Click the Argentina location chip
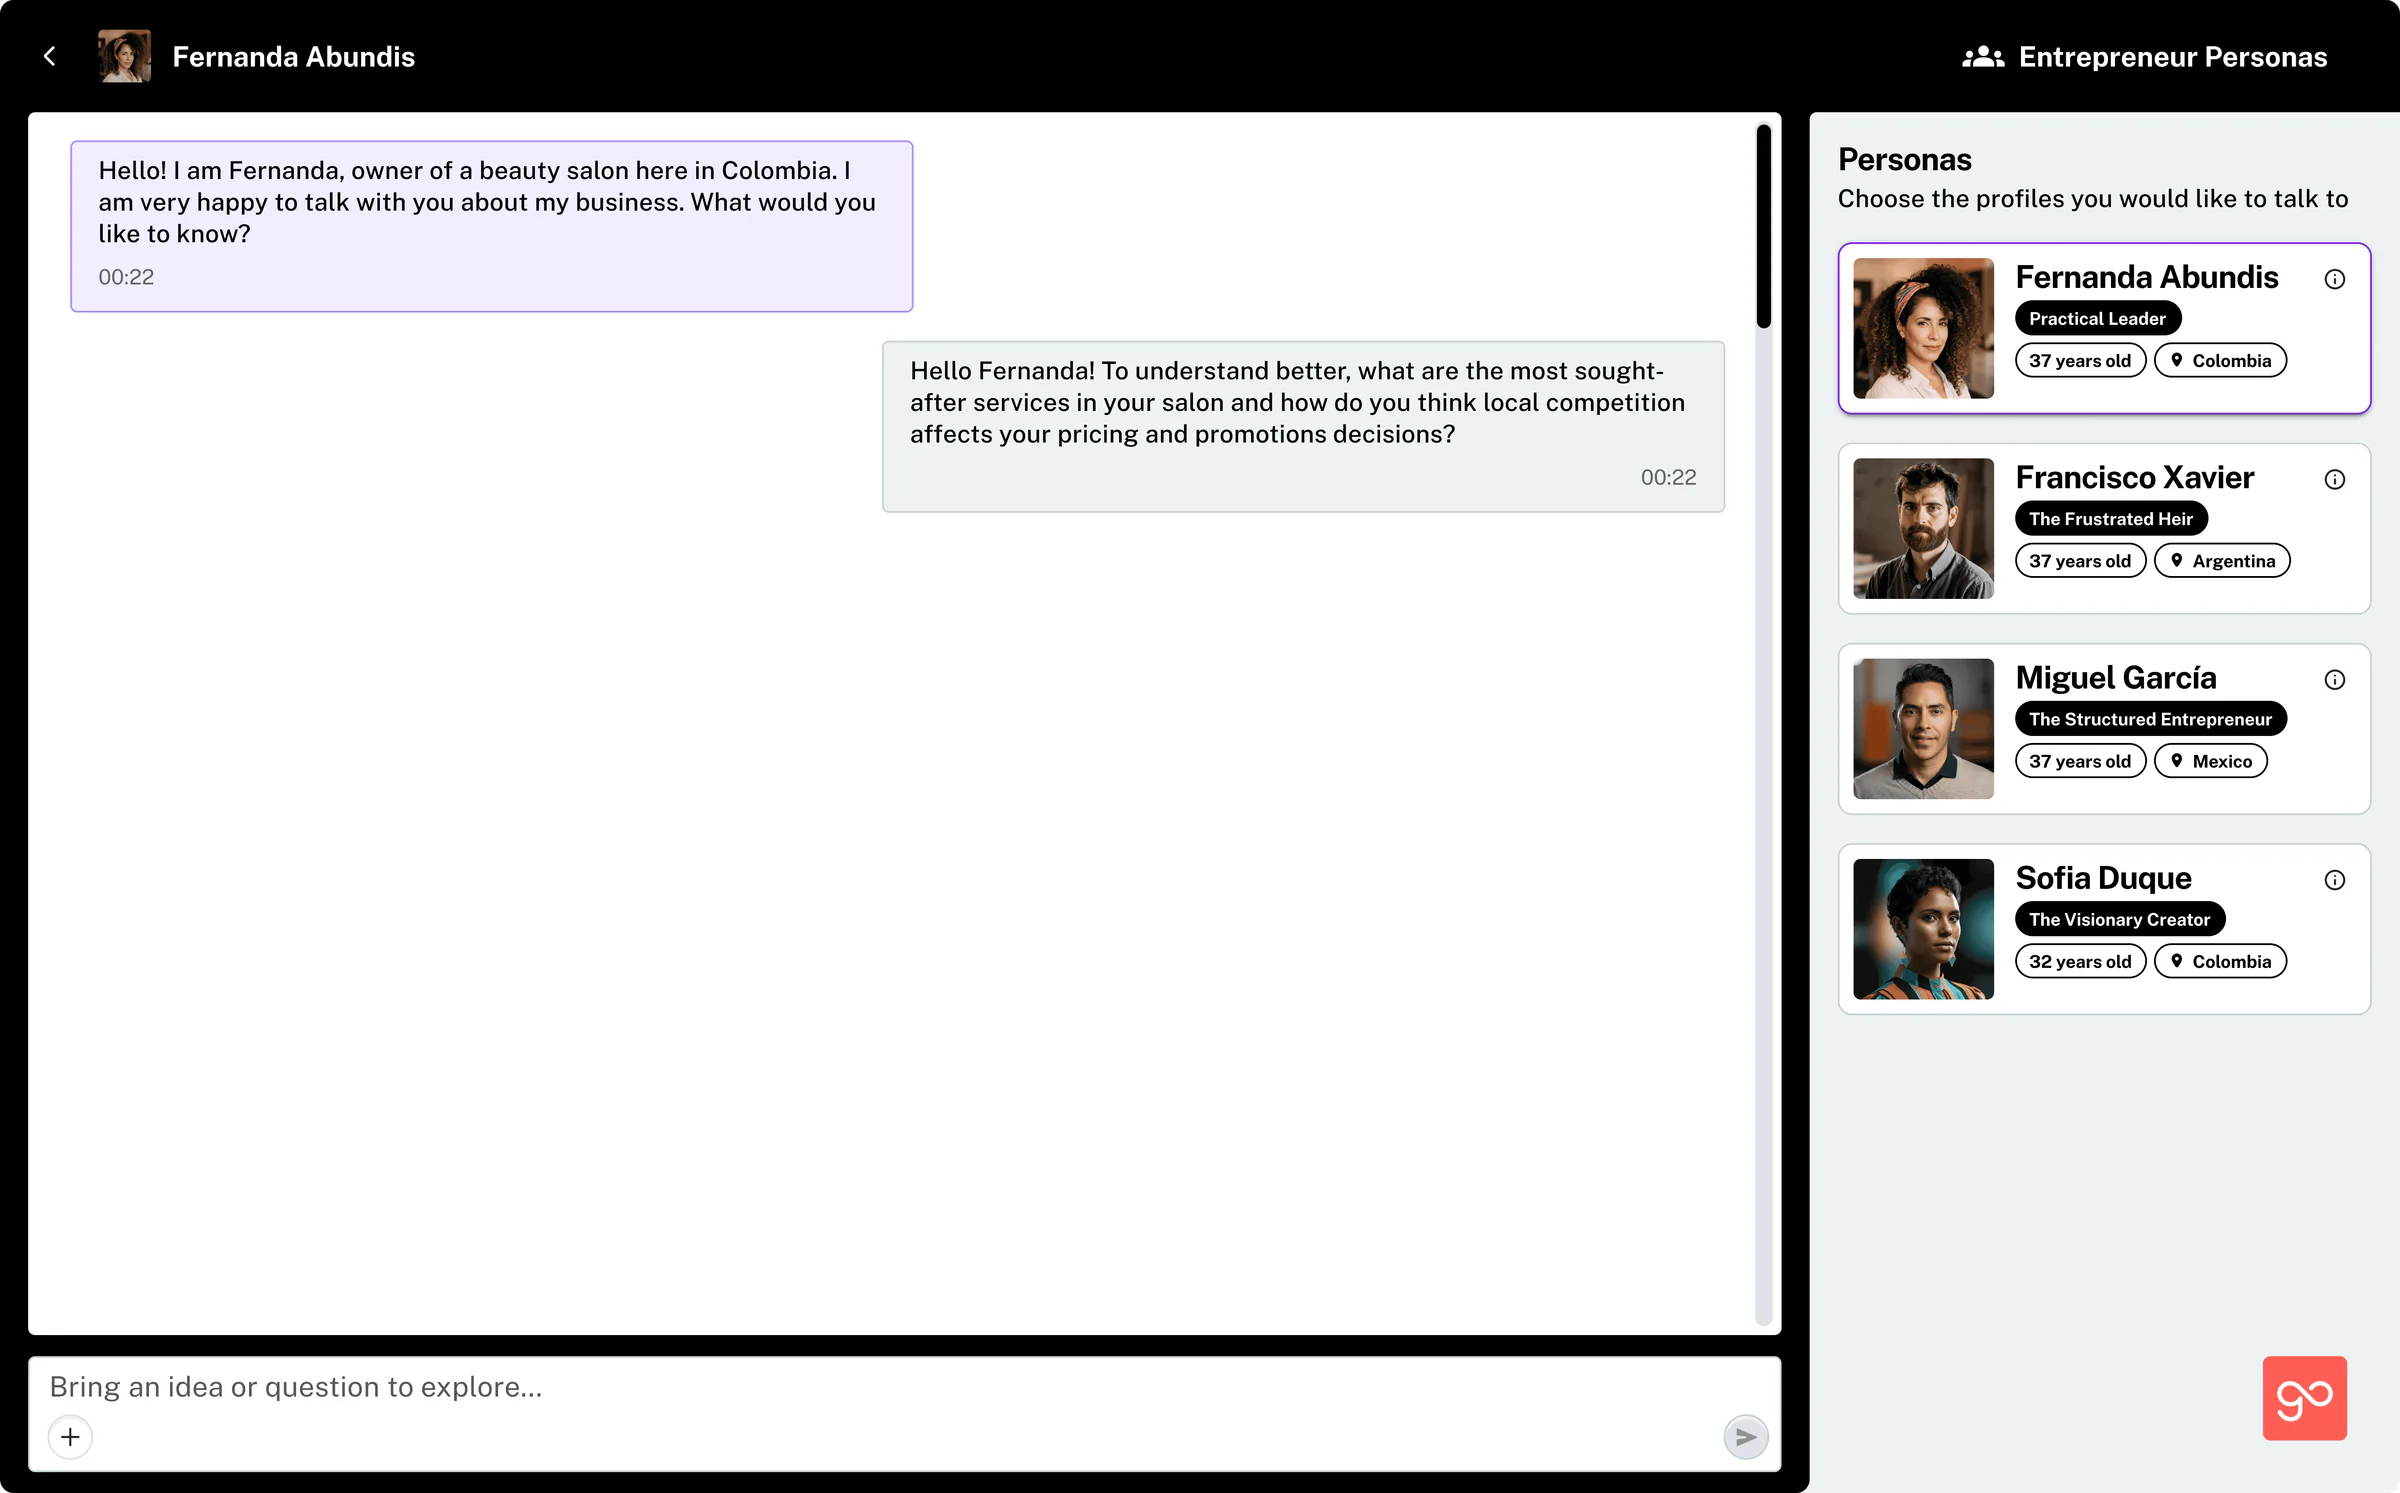This screenshot has width=2400, height=1493. coord(2221,561)
